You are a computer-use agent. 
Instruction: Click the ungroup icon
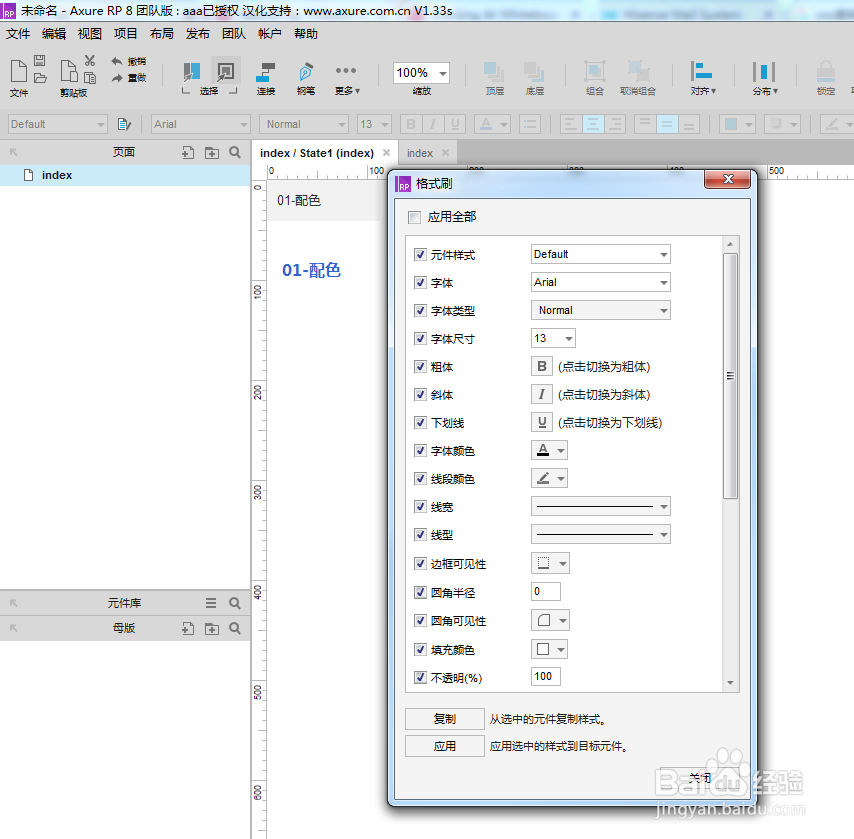tap(638, 71)
